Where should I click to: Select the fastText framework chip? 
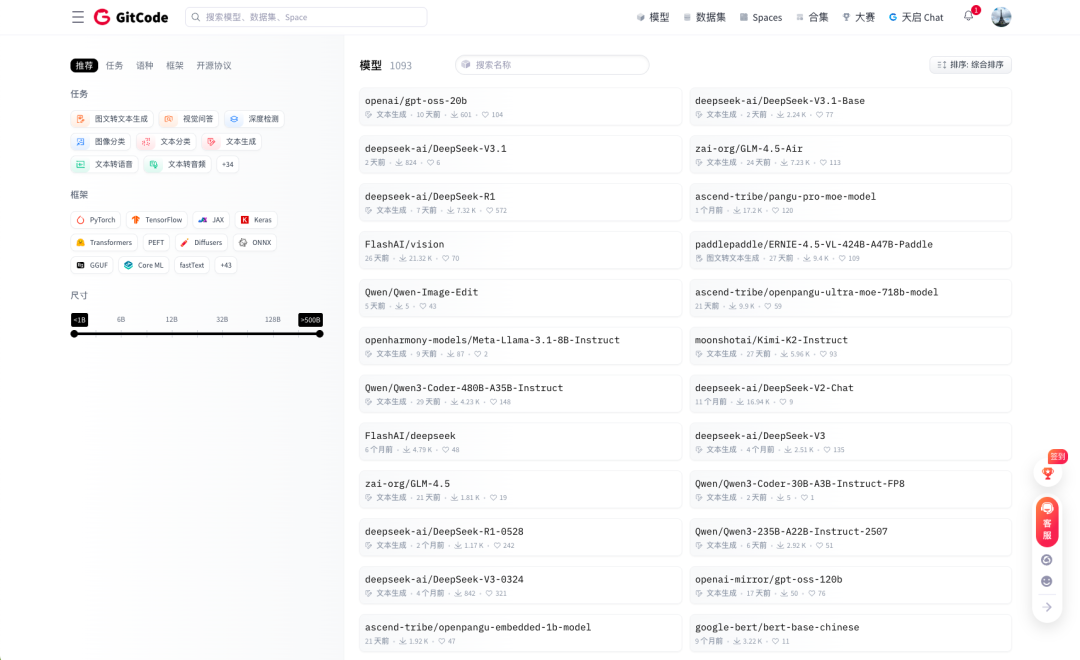[191, 265]
